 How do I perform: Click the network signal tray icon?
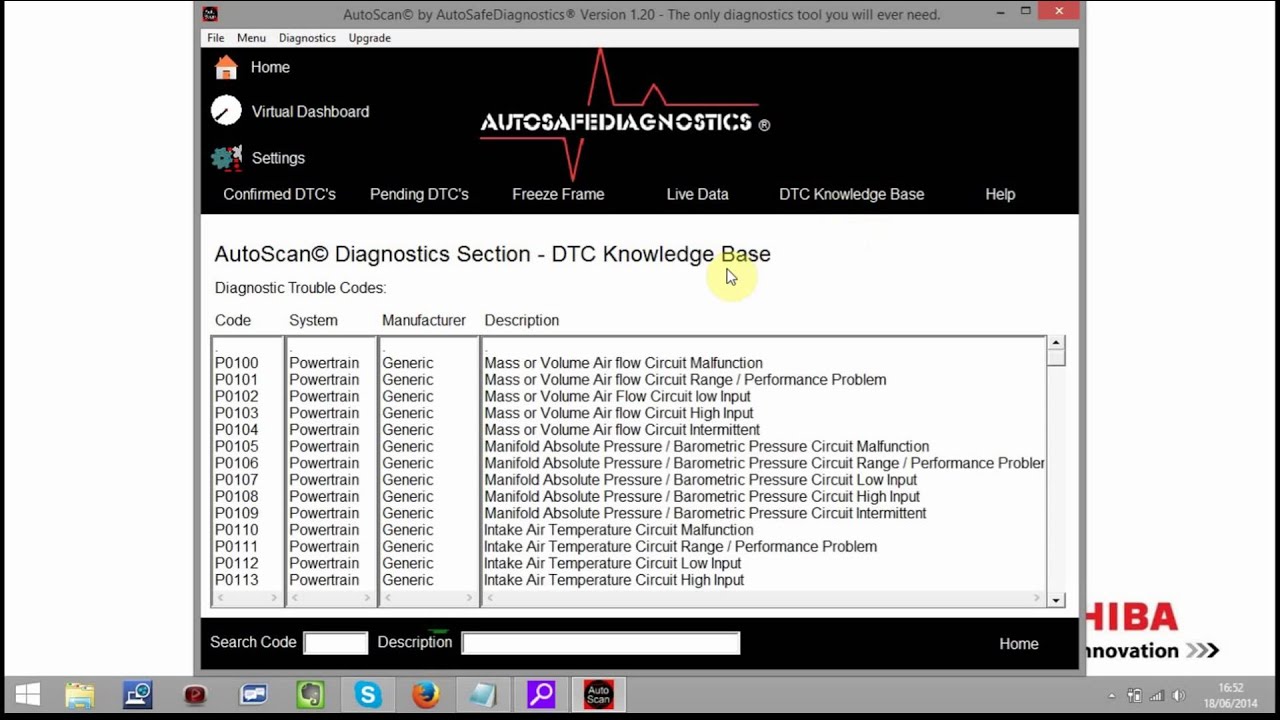pyautogui.click(x=1157, y=696)
